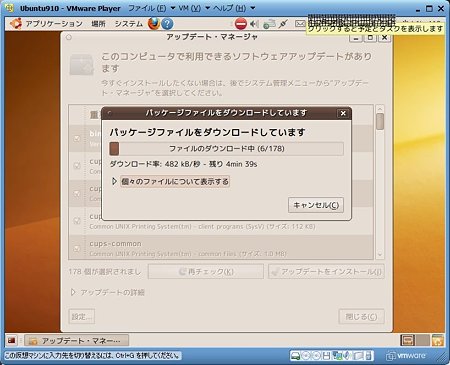Click the red no-entry notification icon

tap(240, 24)
